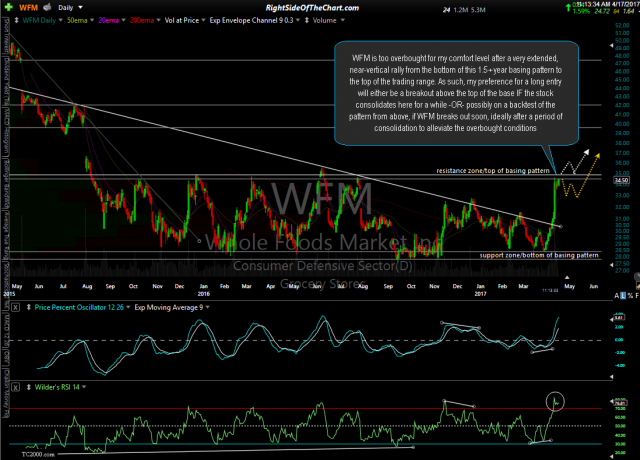The image size is (640, 460).
Task: Click the move arrows icon on Price Percent Oscillator pane
Action: [x=29, y=307]
